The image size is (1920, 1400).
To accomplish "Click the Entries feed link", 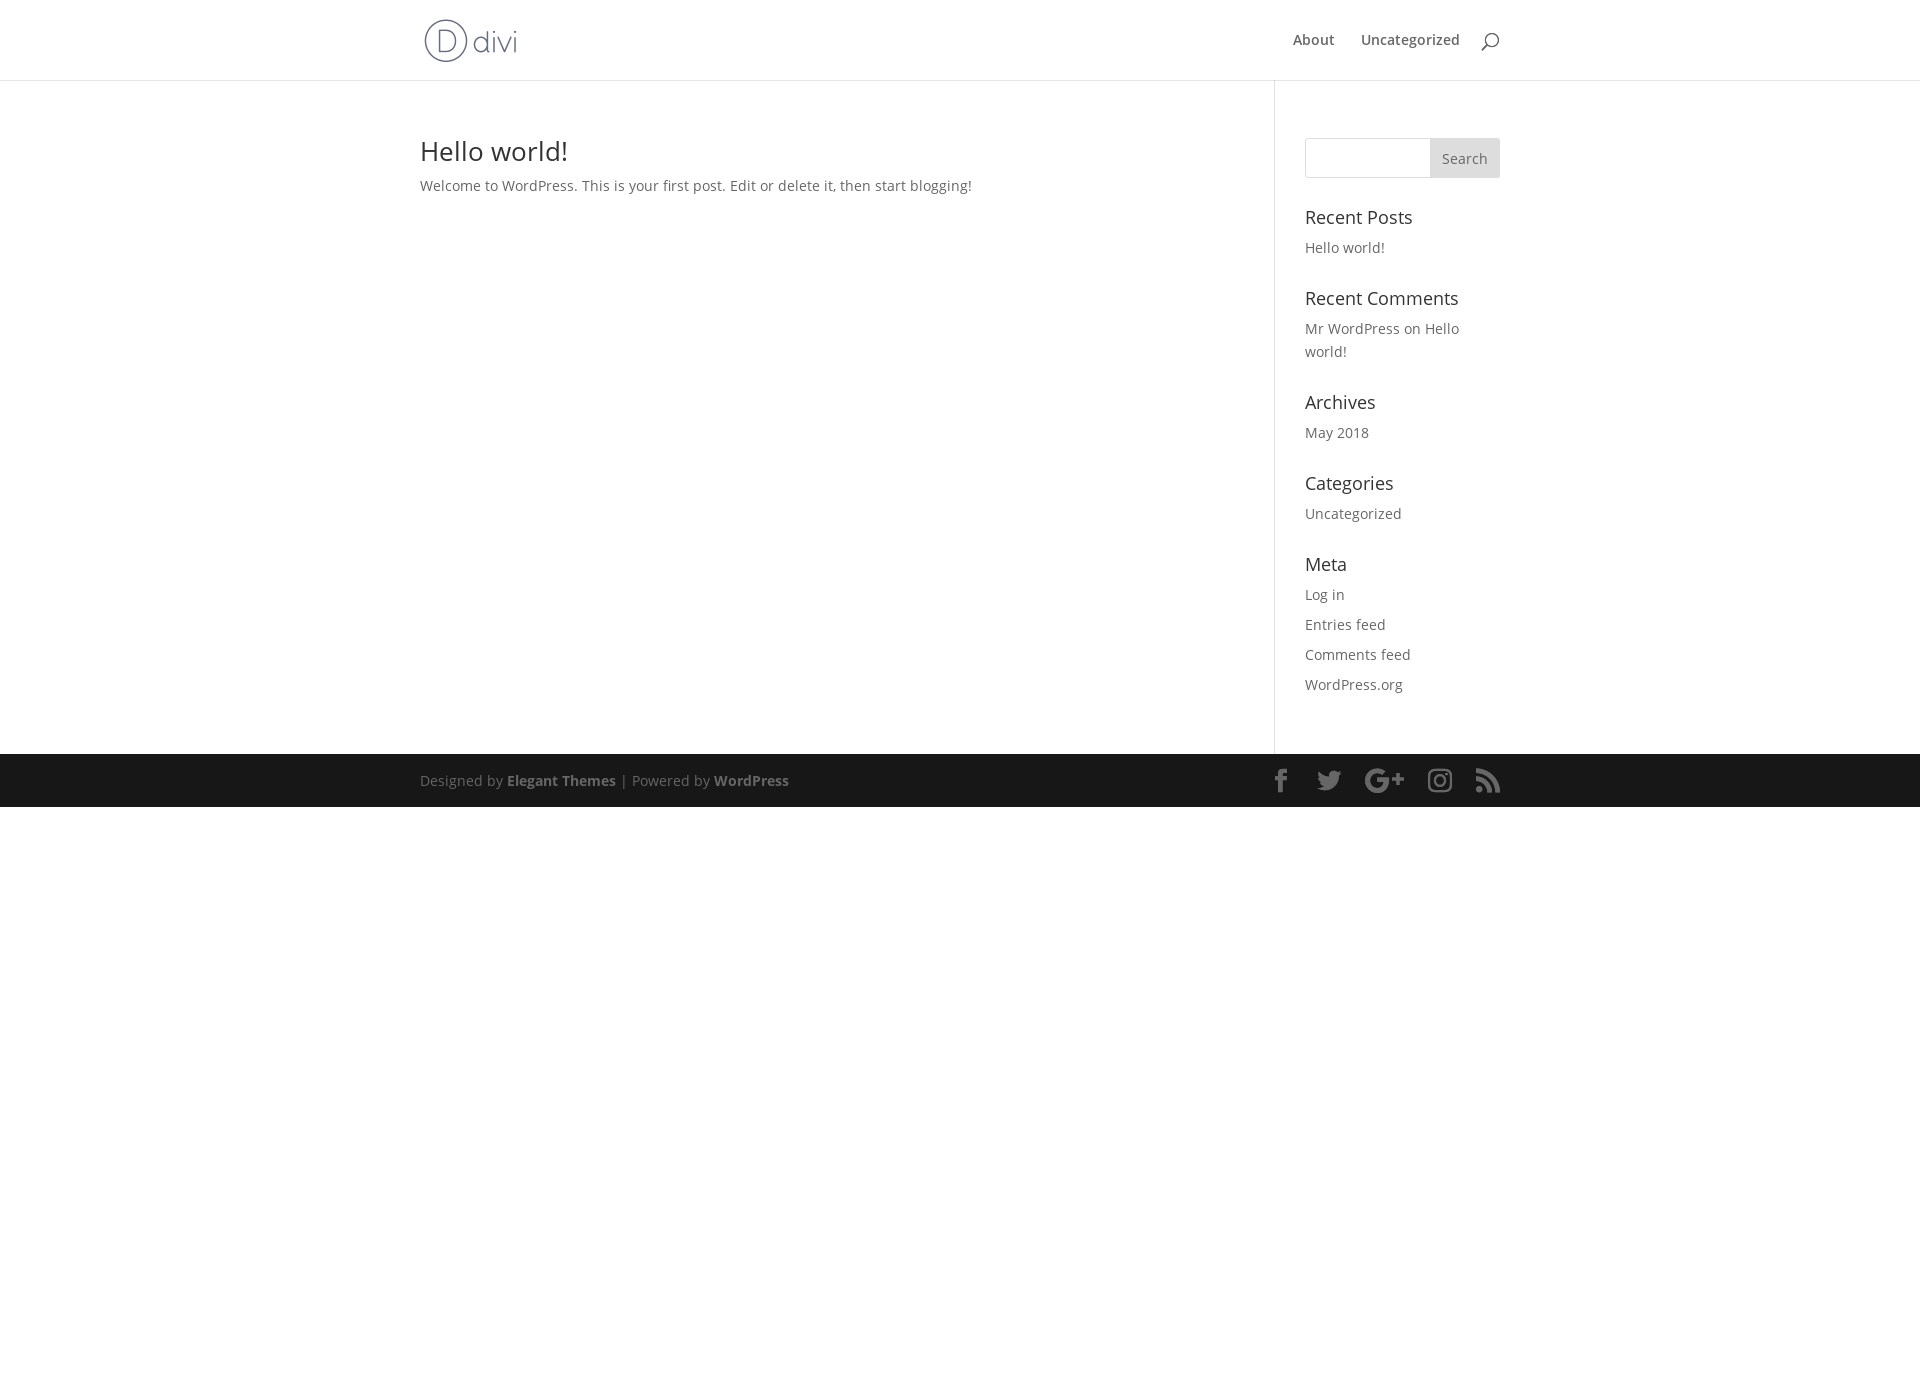I will [1345, 623].
